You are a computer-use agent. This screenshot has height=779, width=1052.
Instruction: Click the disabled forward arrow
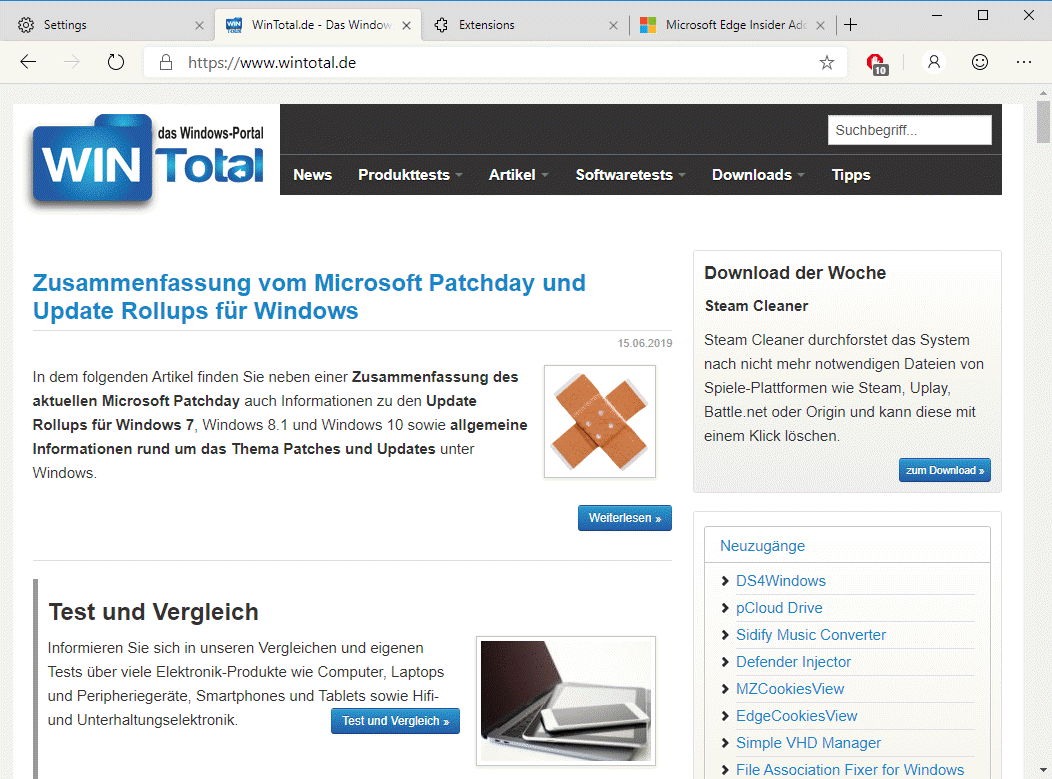[x=72, y=62]
